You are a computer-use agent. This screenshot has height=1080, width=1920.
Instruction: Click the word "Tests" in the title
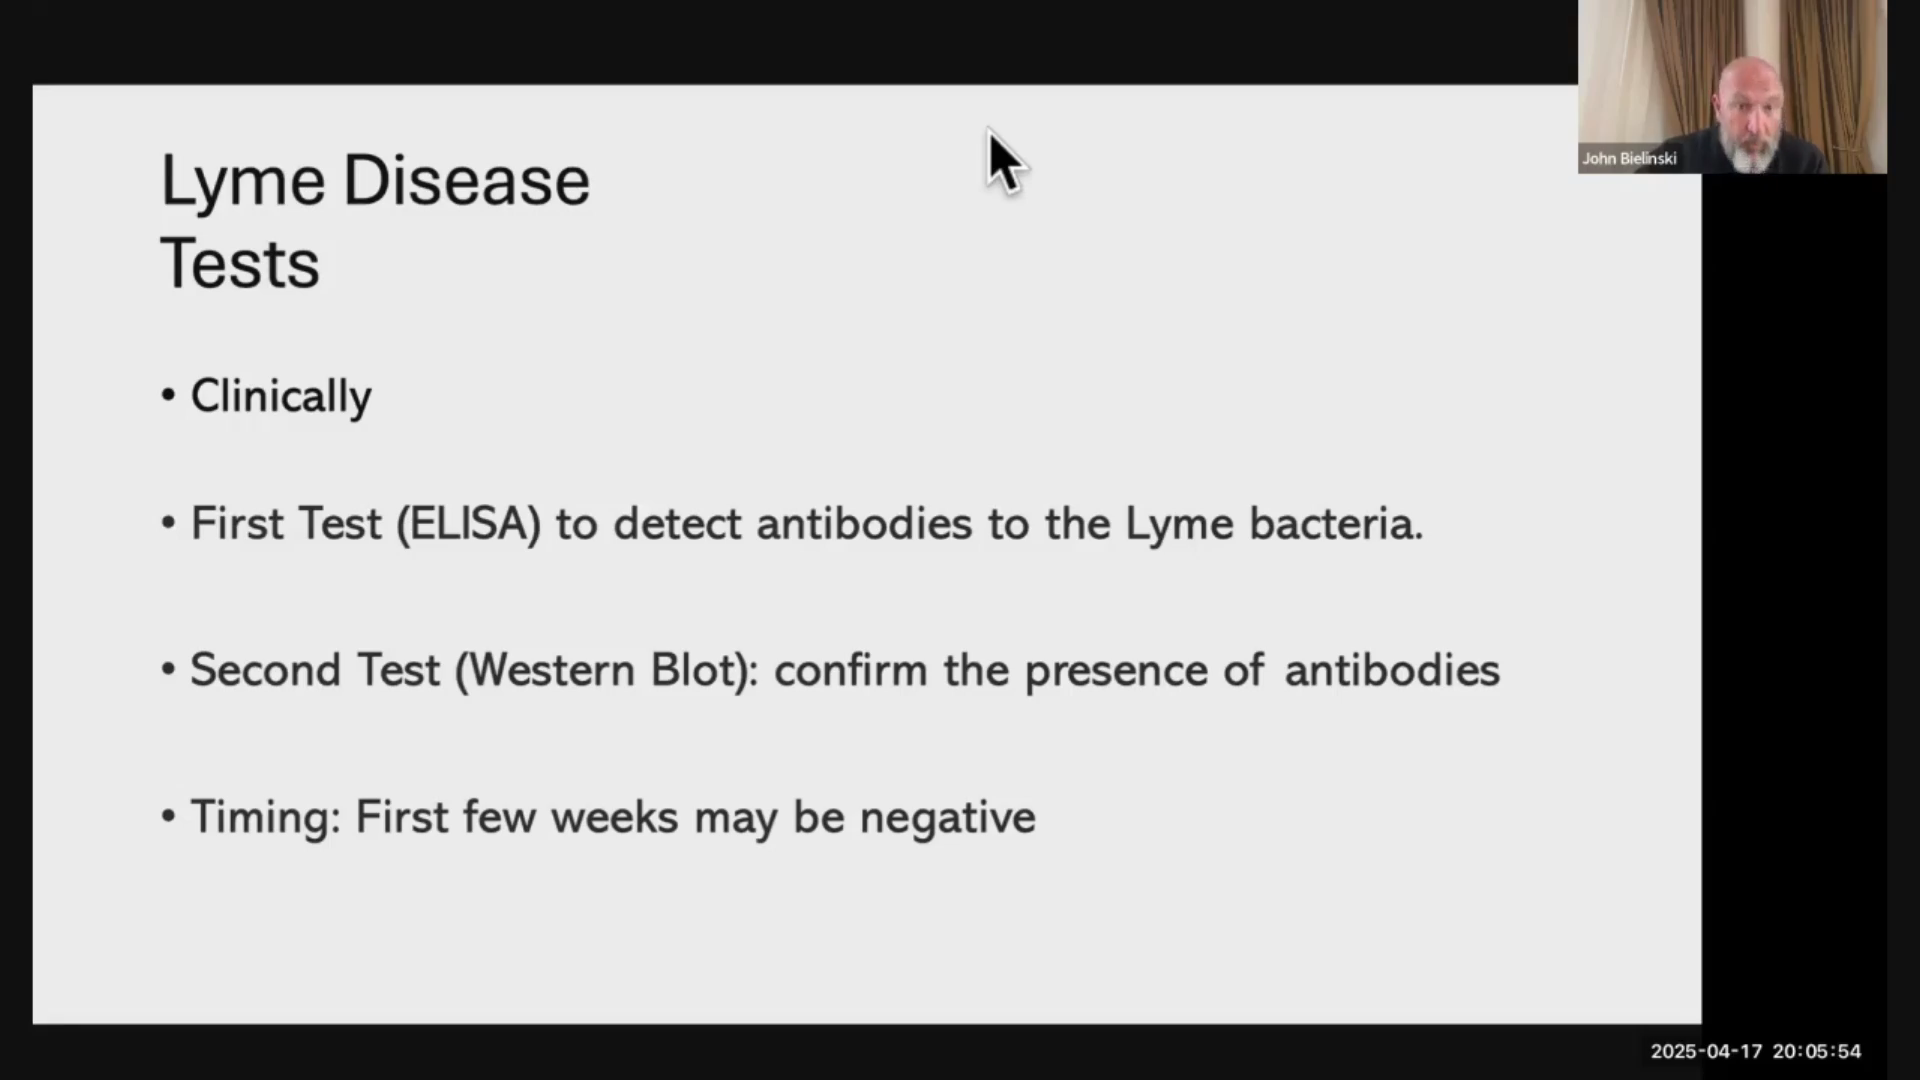pos(240,265)
